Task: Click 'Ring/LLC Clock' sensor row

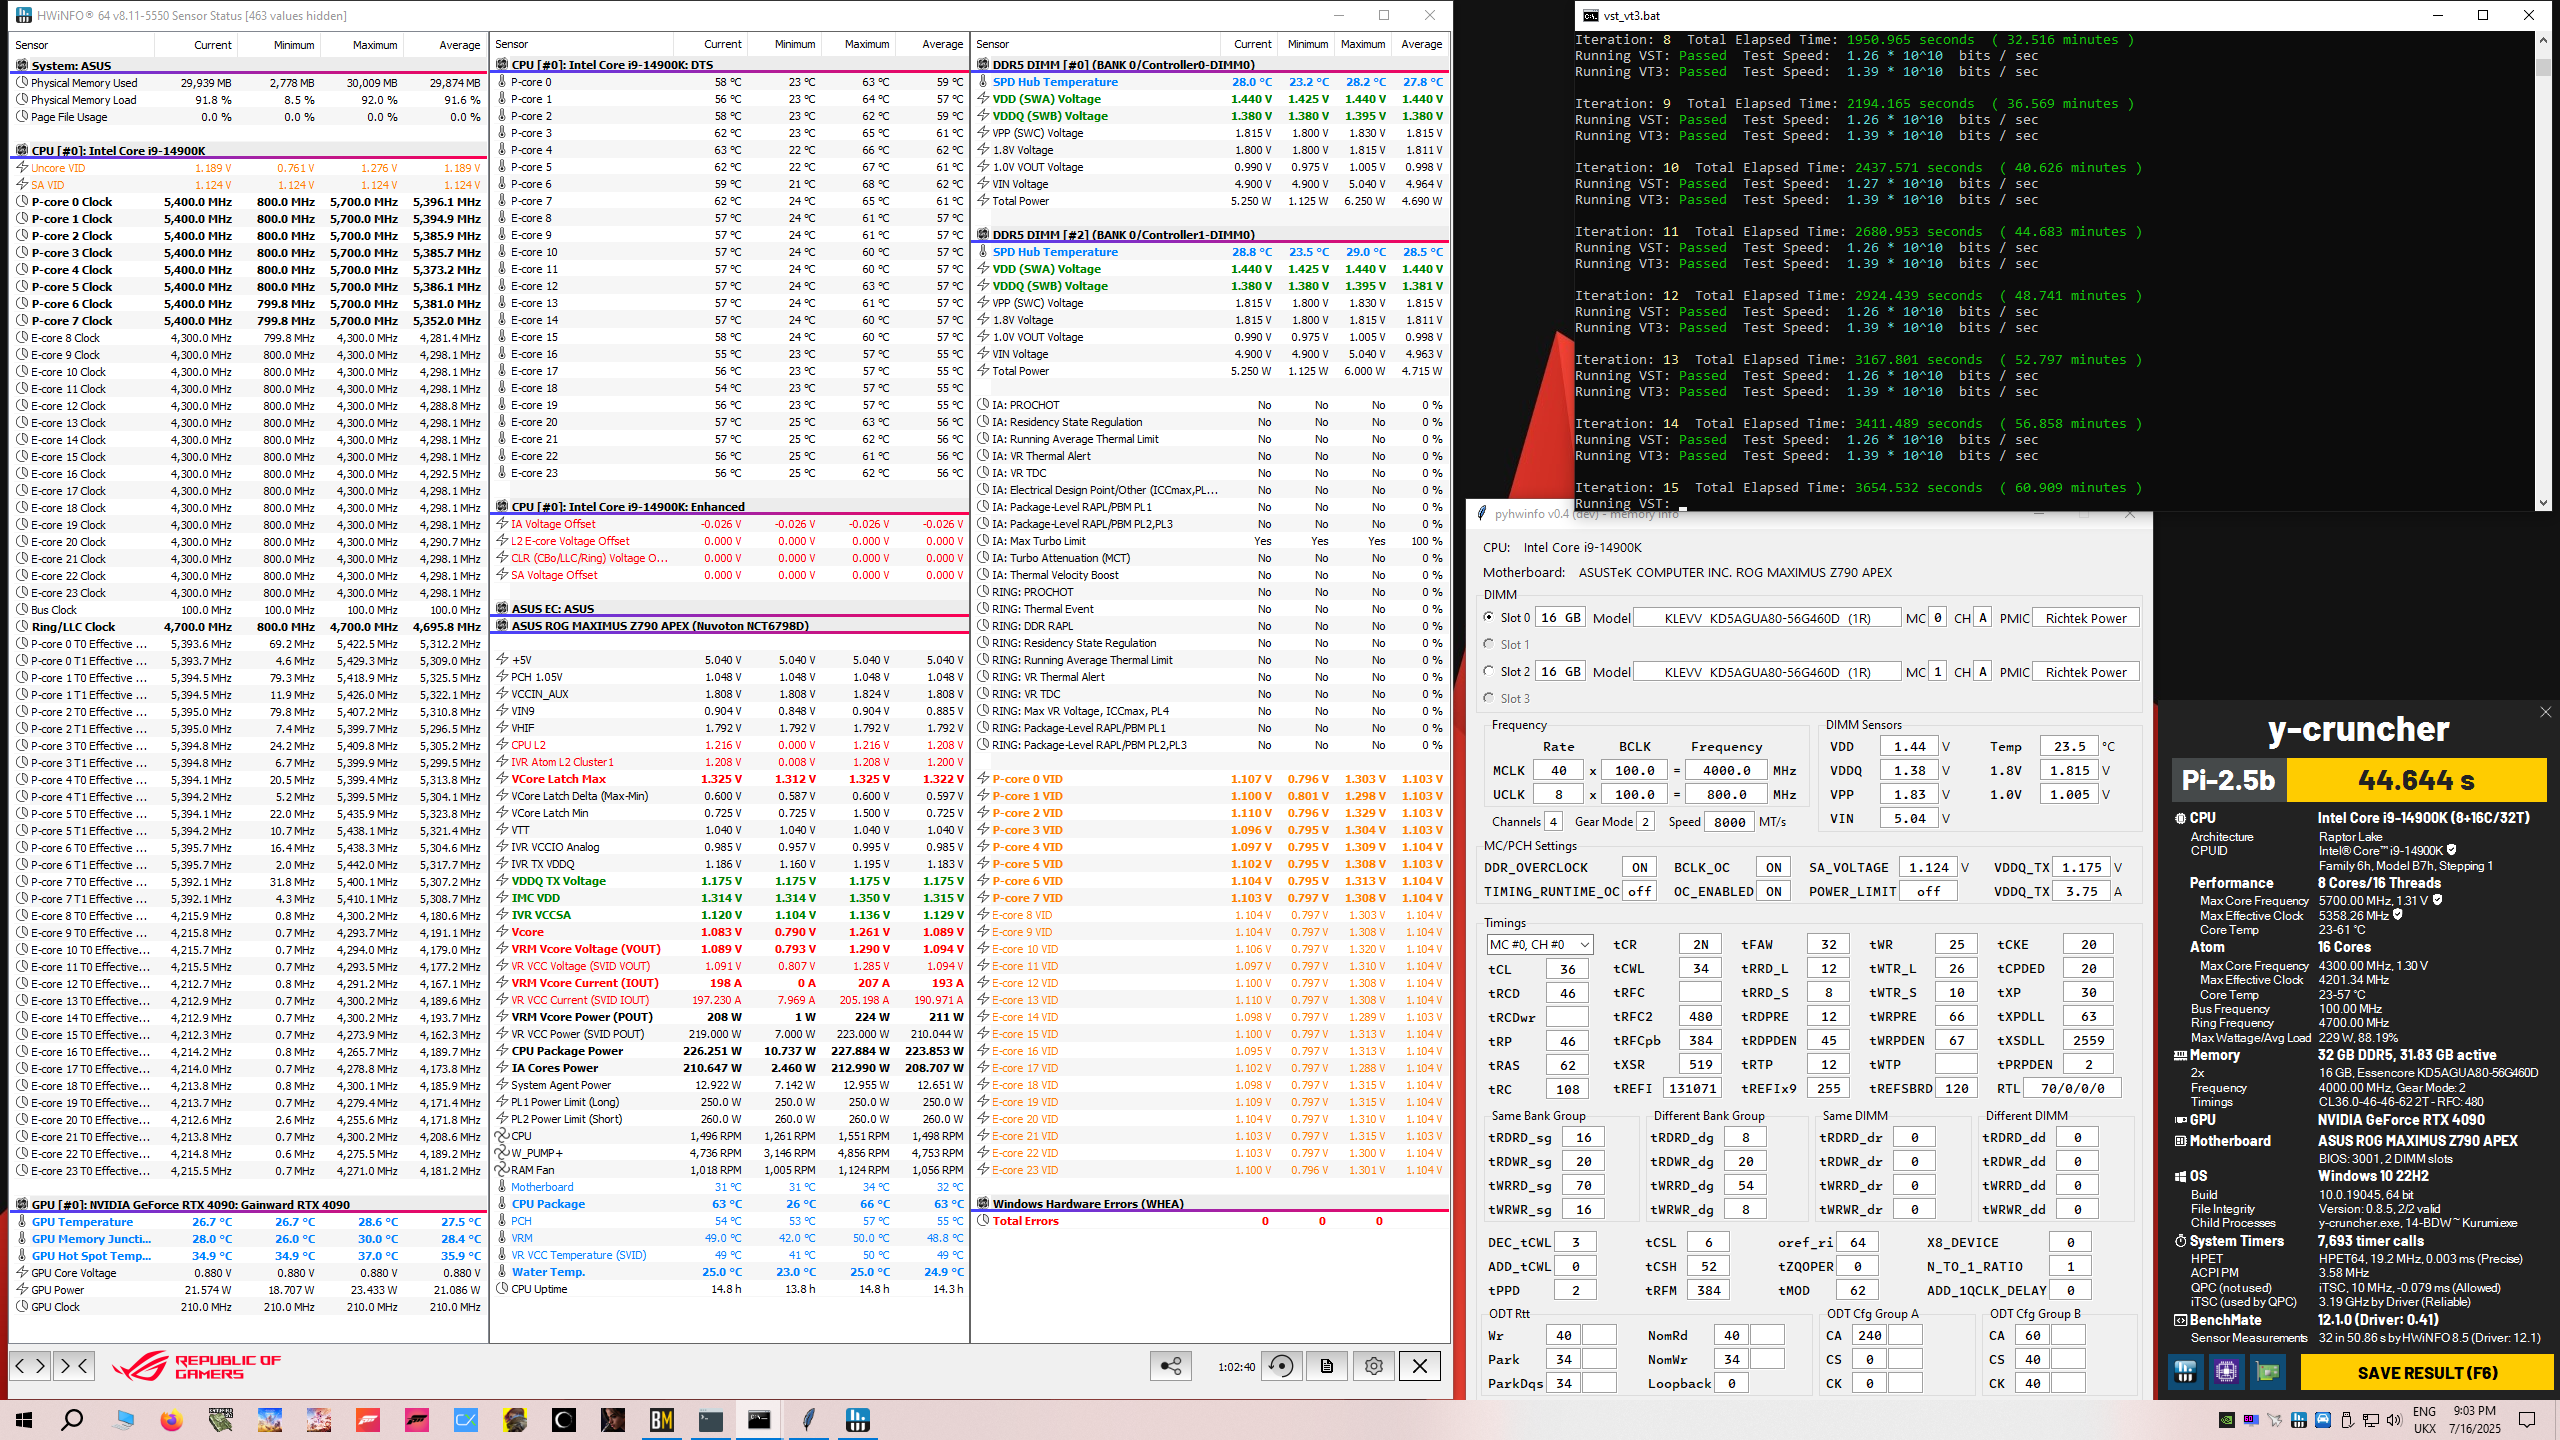Action: [249, 627]
